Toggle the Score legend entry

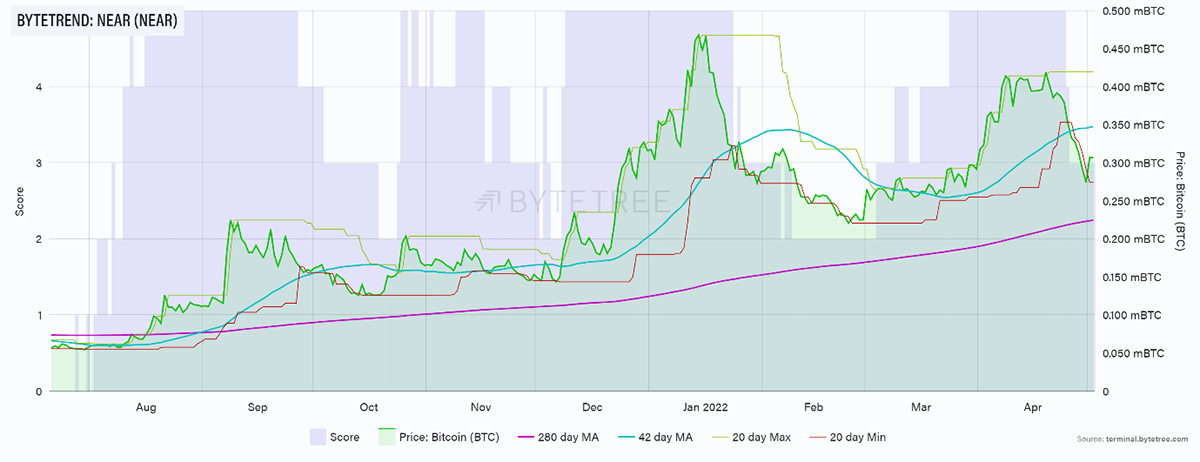coord(335,437)
